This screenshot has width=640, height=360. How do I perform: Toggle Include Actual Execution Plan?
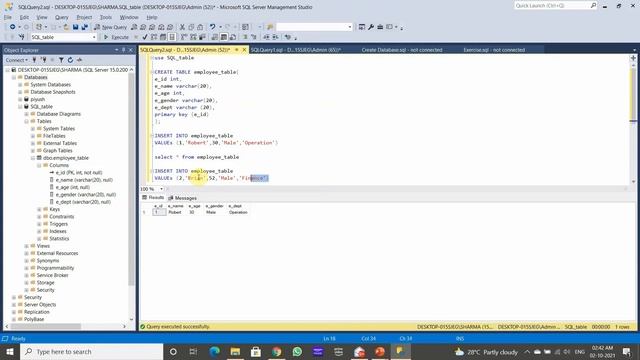[184, 37]
